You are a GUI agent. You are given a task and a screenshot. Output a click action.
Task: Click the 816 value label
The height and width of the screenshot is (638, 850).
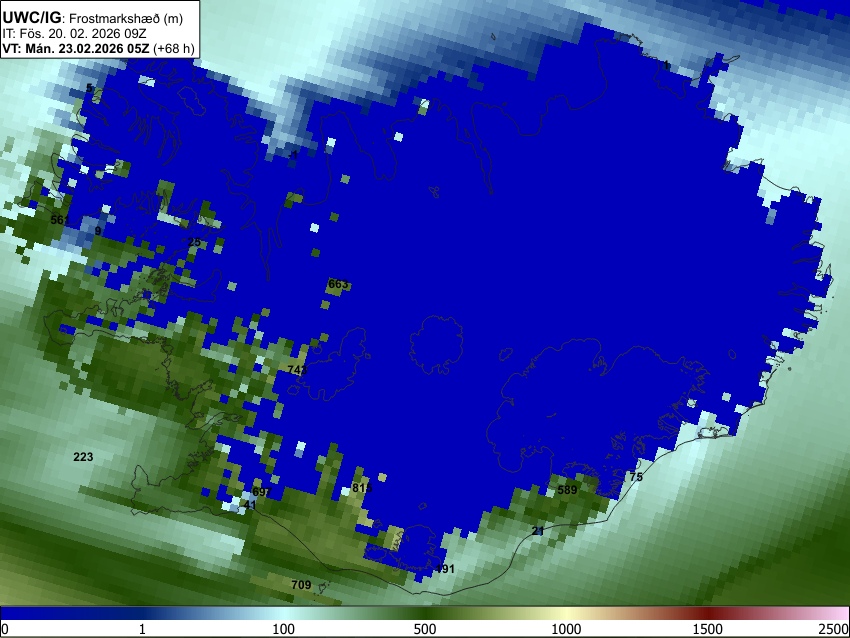point(362,488)
